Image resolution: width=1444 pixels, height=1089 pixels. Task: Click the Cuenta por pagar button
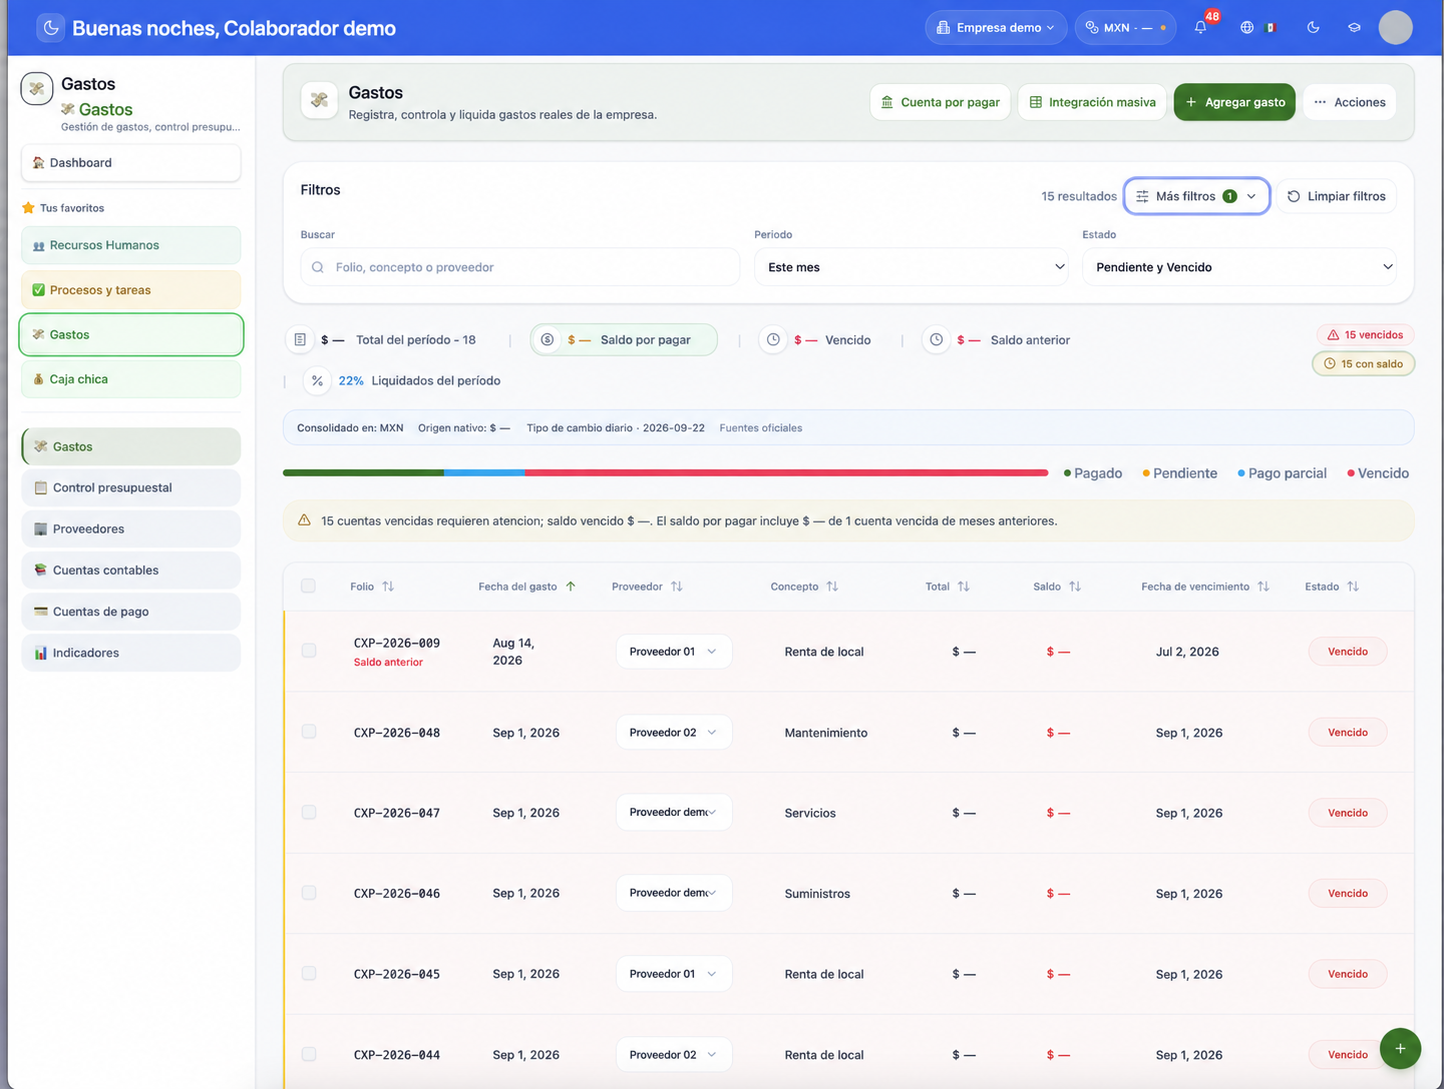[x=940, y=102]
